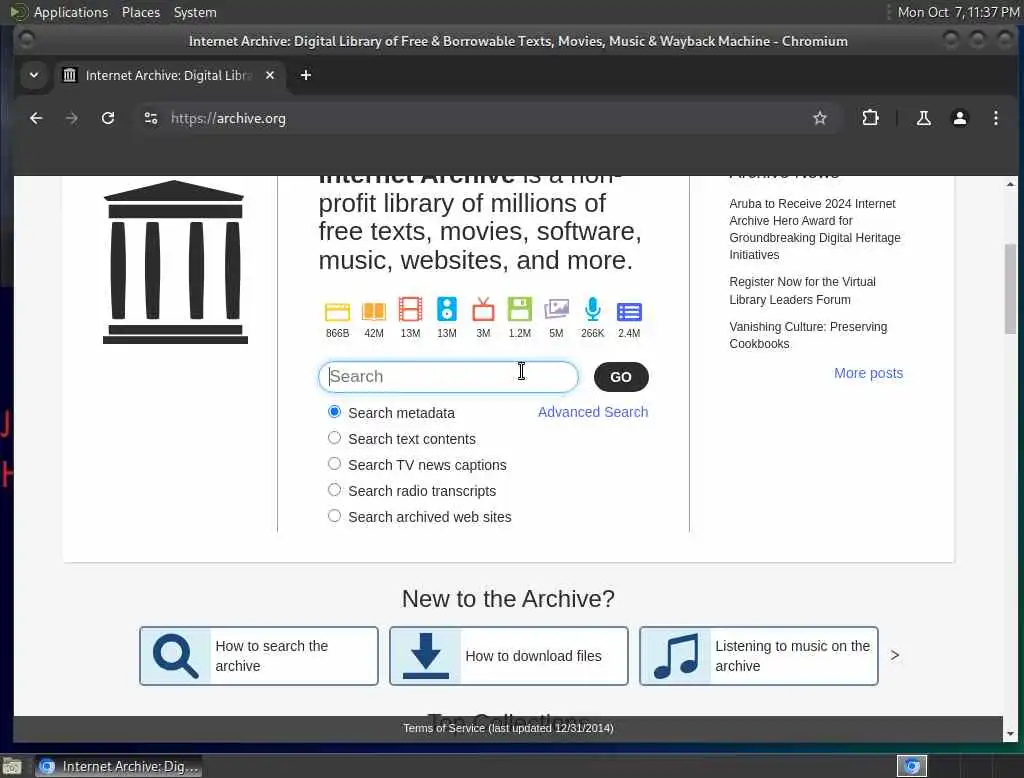Click the page vertical scrollbar thumb
The height and width of the screenshot is (778, 1024).
point(1010,289)
